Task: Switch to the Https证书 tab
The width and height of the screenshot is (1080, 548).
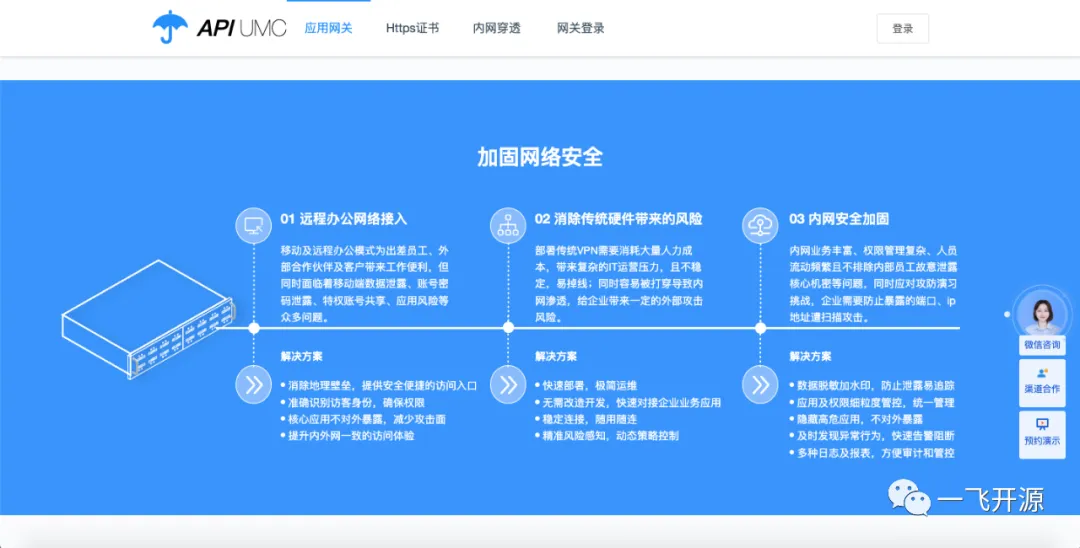Action: [x=412, y=28]
